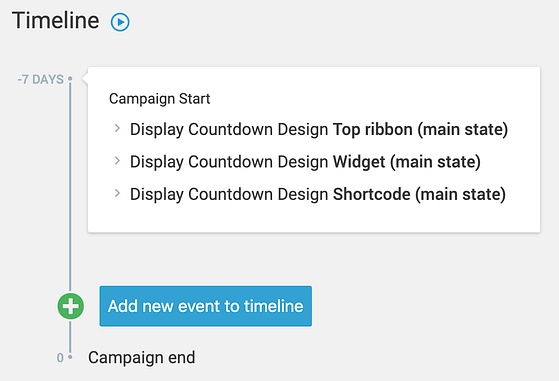559x381 pixels.
Task: Click the bold Top ribbon (main state) text
Action: pyautogui.click(x=420, y=129)
